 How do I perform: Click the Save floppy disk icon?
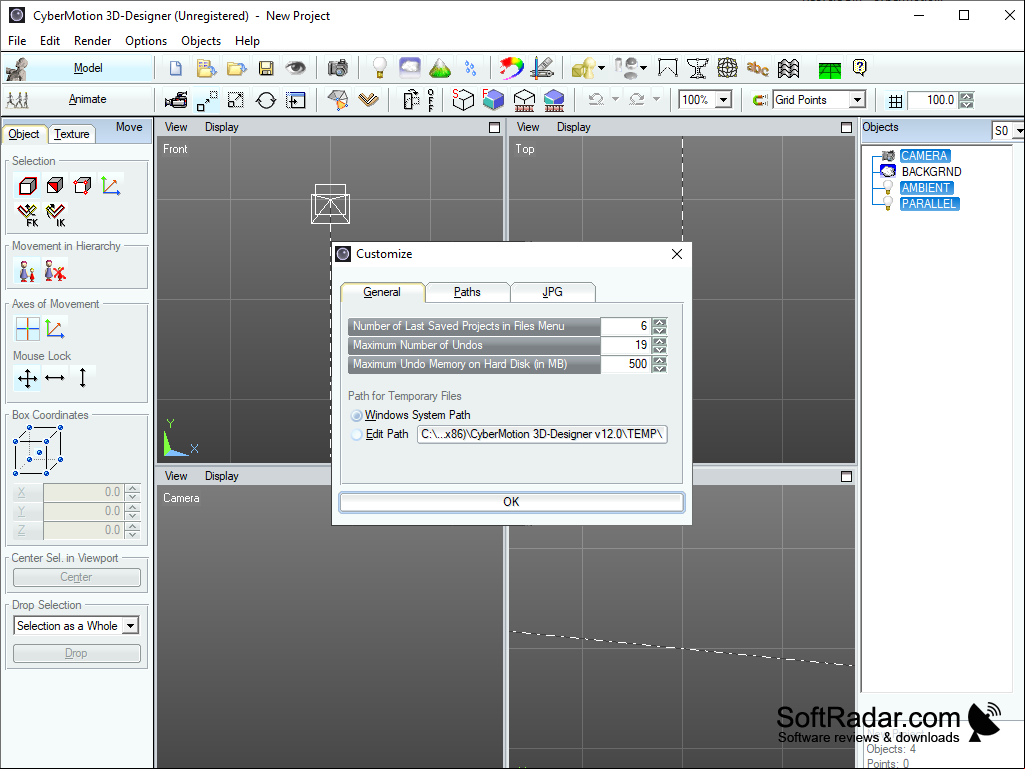(x=266, y=68)
